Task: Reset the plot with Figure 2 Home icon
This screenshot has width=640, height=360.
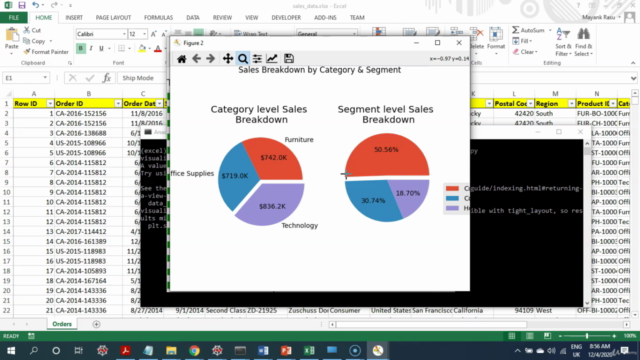Action: tap(182, 59)
